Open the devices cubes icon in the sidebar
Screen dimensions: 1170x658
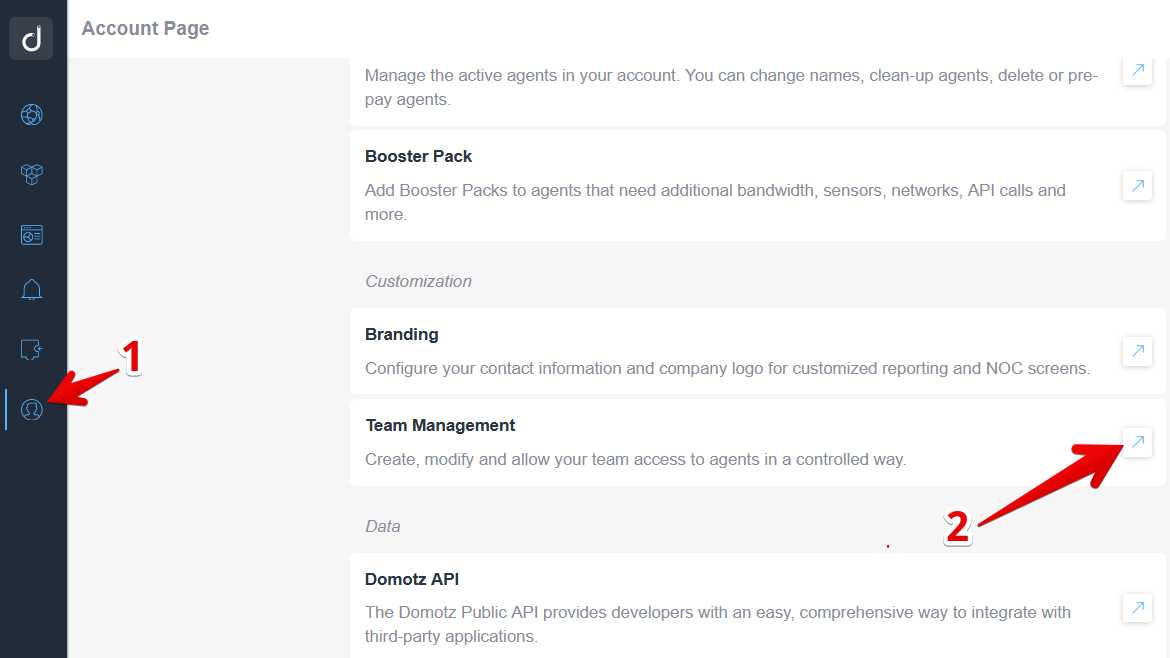click(31, 174)
